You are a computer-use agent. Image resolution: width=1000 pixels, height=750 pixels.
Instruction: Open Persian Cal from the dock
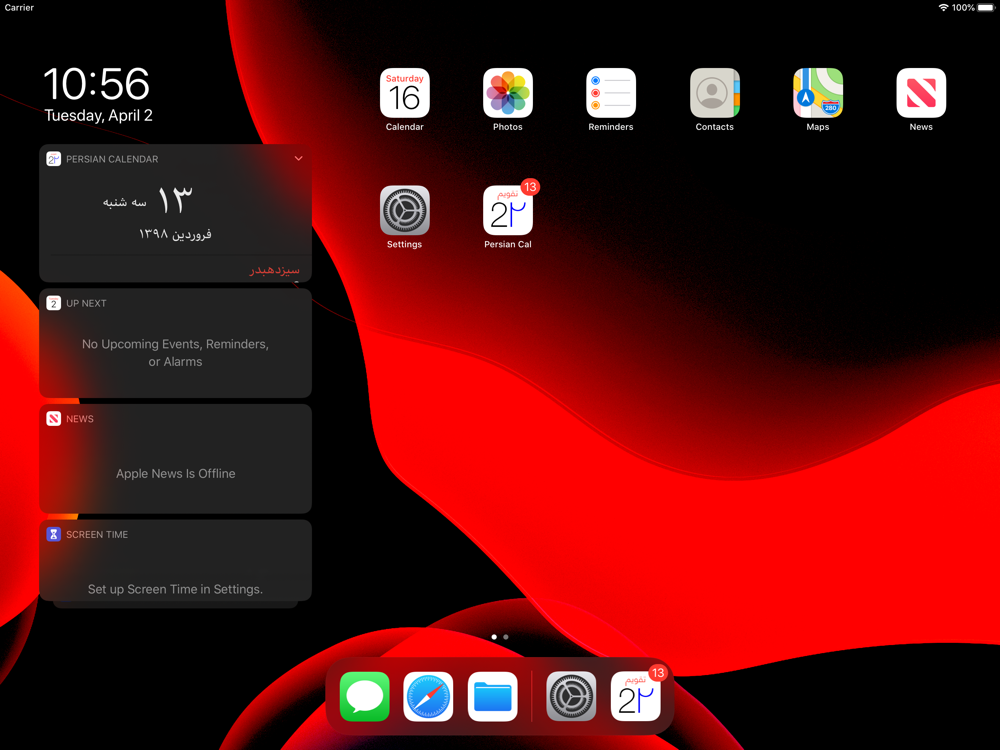click(x=635, y=696)
